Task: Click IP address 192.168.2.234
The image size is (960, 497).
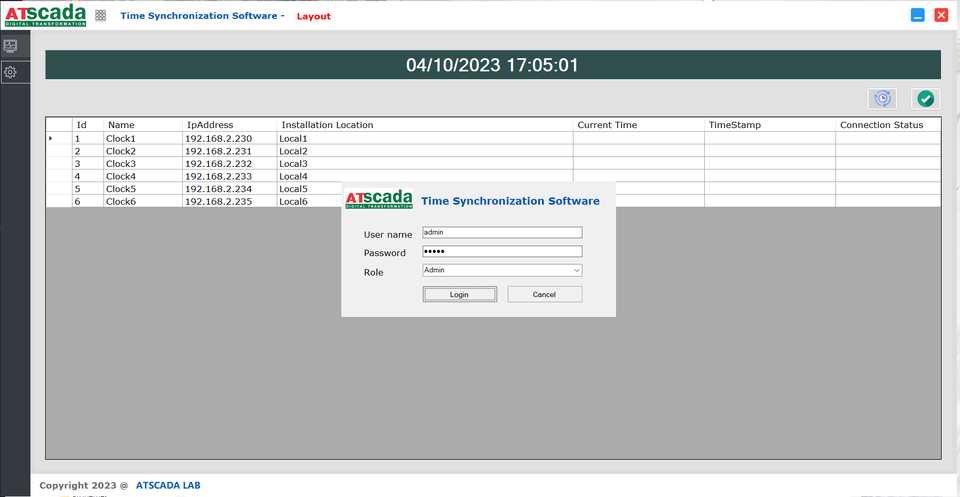Action: (230, 189)
